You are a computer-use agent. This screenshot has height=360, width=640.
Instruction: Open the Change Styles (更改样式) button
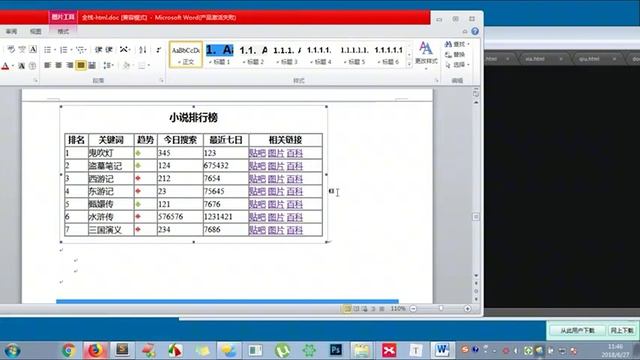[x=426, y=55]
